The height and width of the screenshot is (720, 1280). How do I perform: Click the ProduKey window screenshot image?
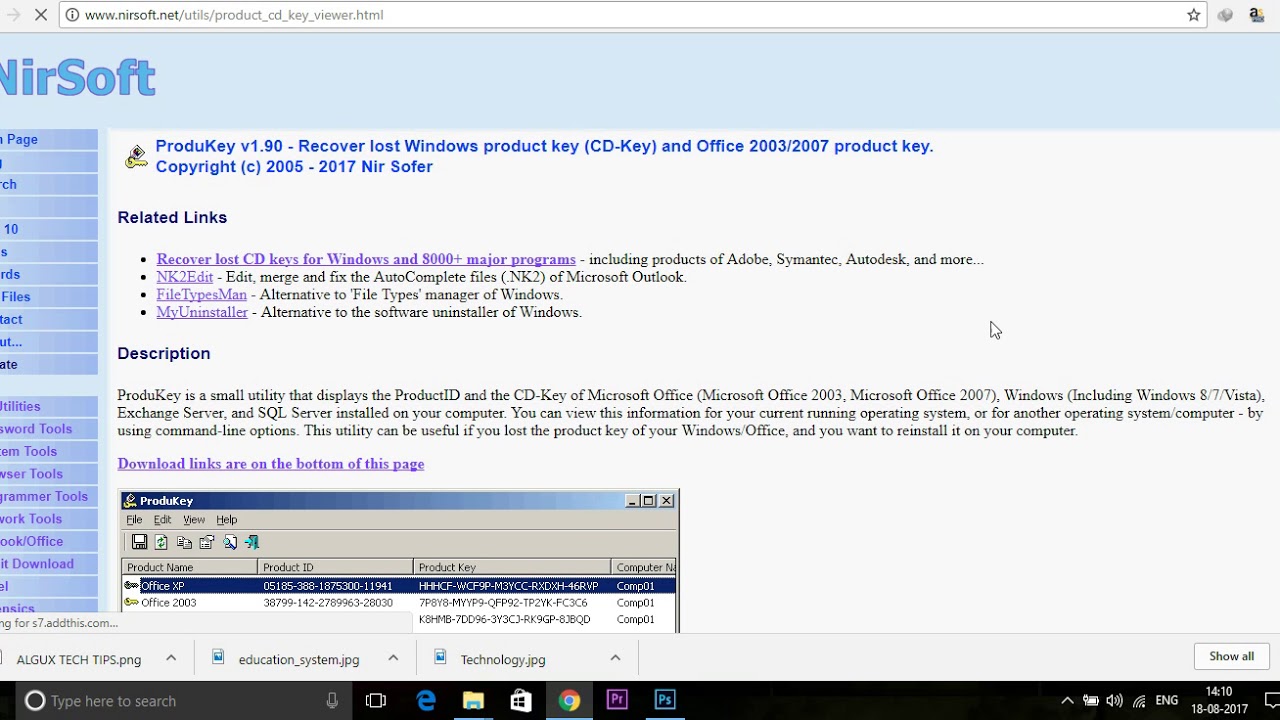[x=398, y=561]
